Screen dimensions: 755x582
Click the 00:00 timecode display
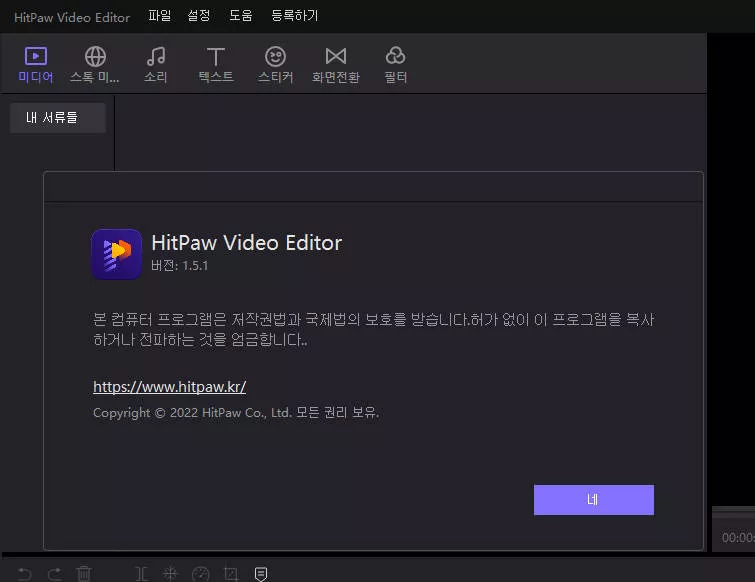pyautogui.click(x=738, y=537)
